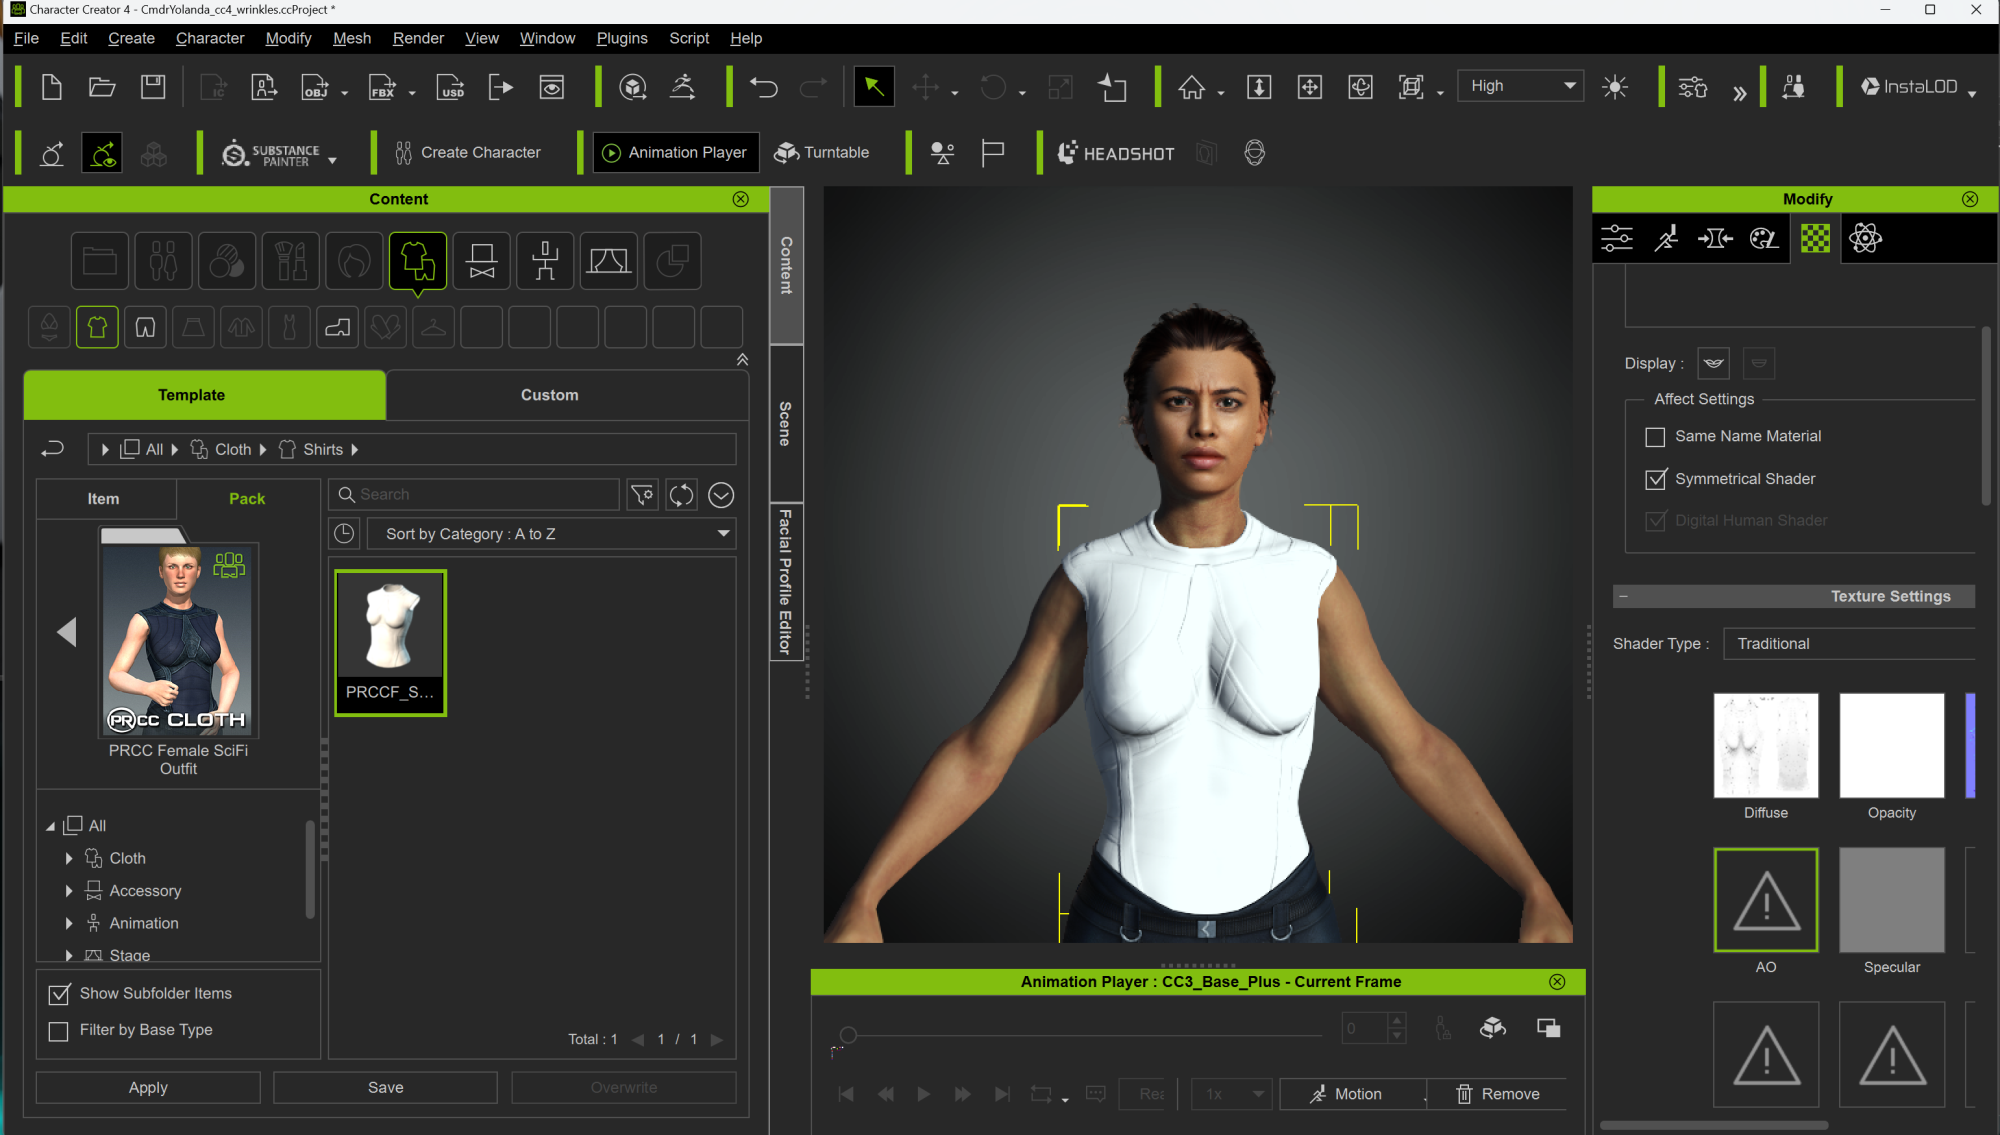Open Shader Type Traditional dropdown

click(1849, 644)
